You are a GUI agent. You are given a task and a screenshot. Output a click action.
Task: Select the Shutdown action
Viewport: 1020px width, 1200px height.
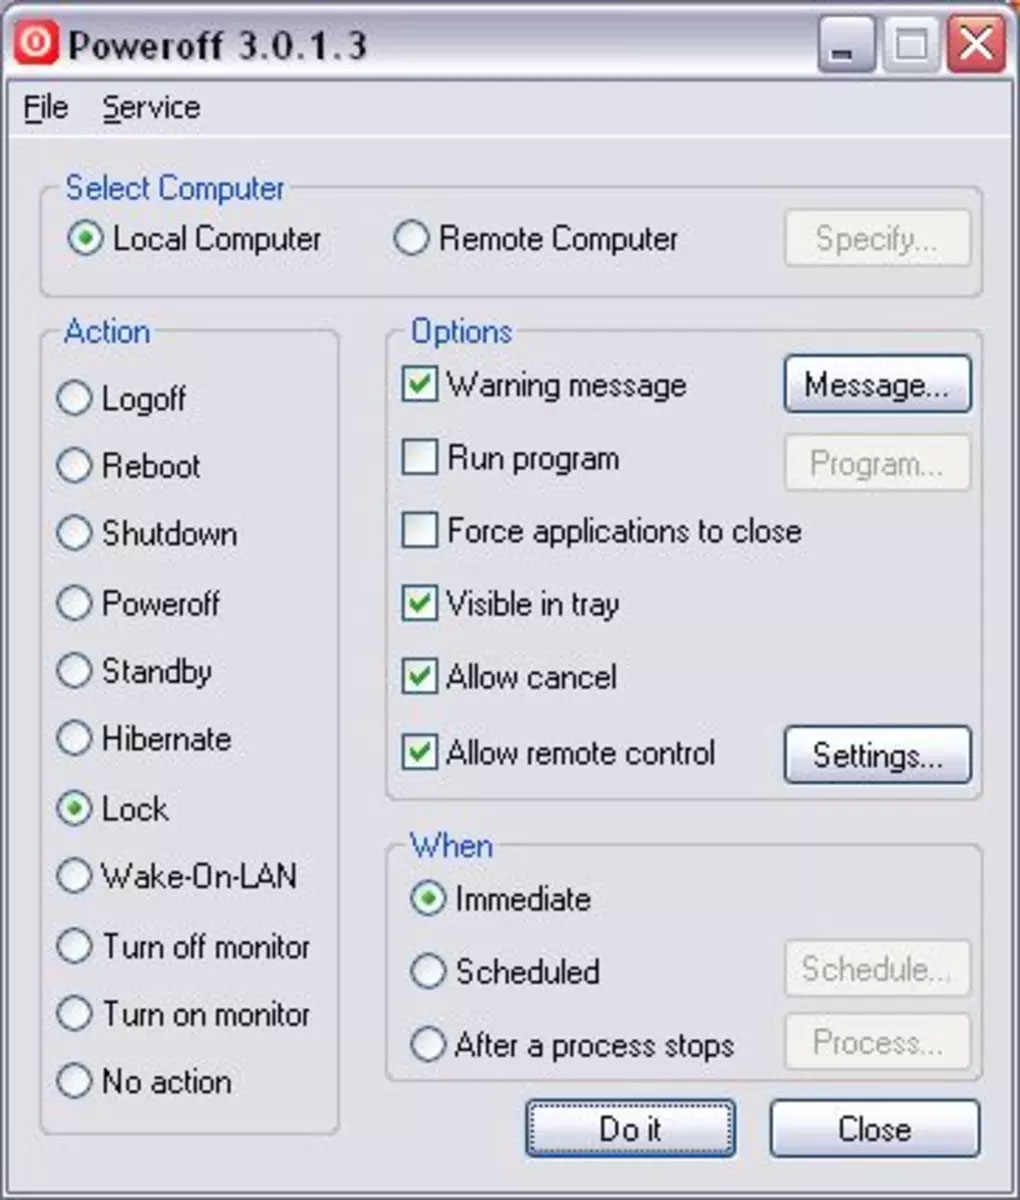(74, 534)
